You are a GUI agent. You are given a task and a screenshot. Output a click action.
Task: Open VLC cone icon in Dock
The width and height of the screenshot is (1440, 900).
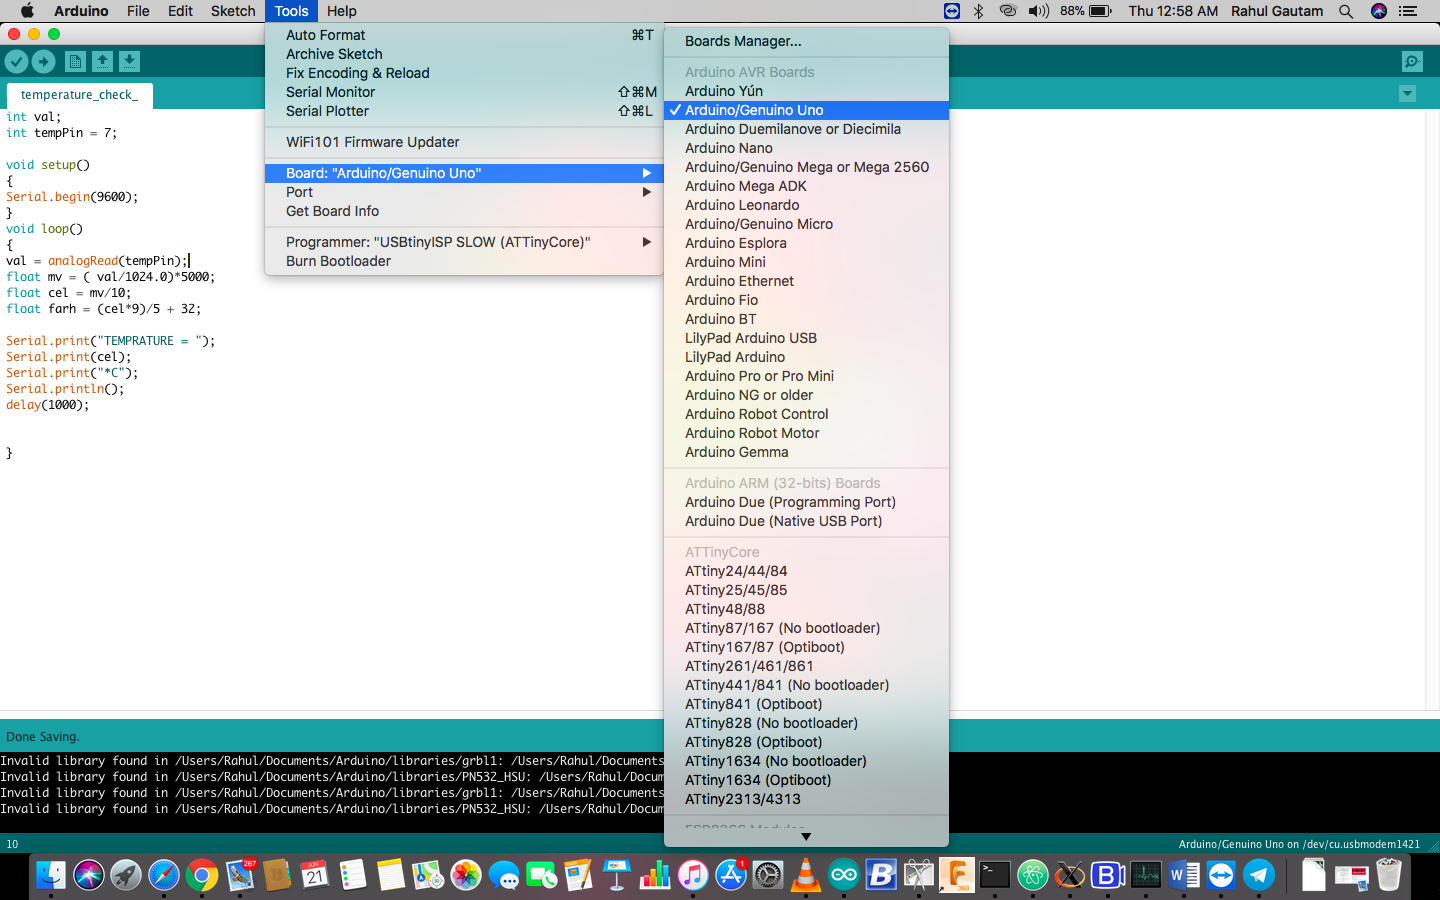tap(806, 875)
